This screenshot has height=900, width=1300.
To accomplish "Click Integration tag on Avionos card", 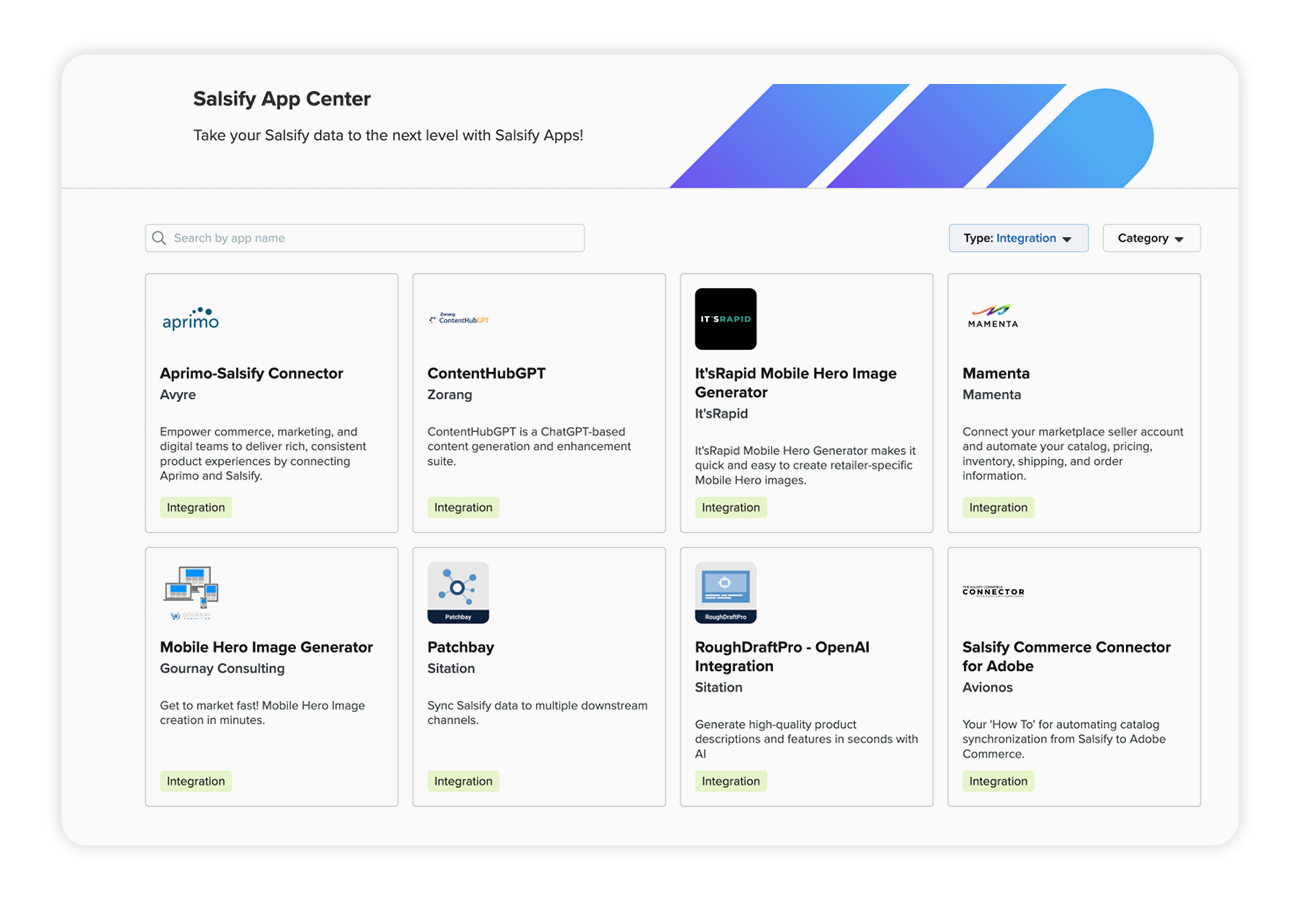I will (x=999, y=781).
